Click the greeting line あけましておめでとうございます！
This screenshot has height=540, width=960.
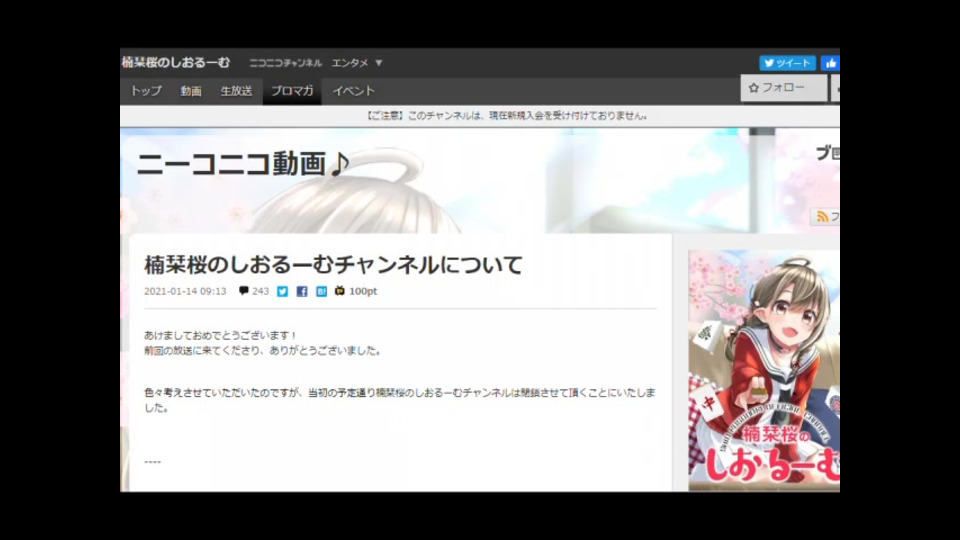pyautogui.click(x=221, y=336)
